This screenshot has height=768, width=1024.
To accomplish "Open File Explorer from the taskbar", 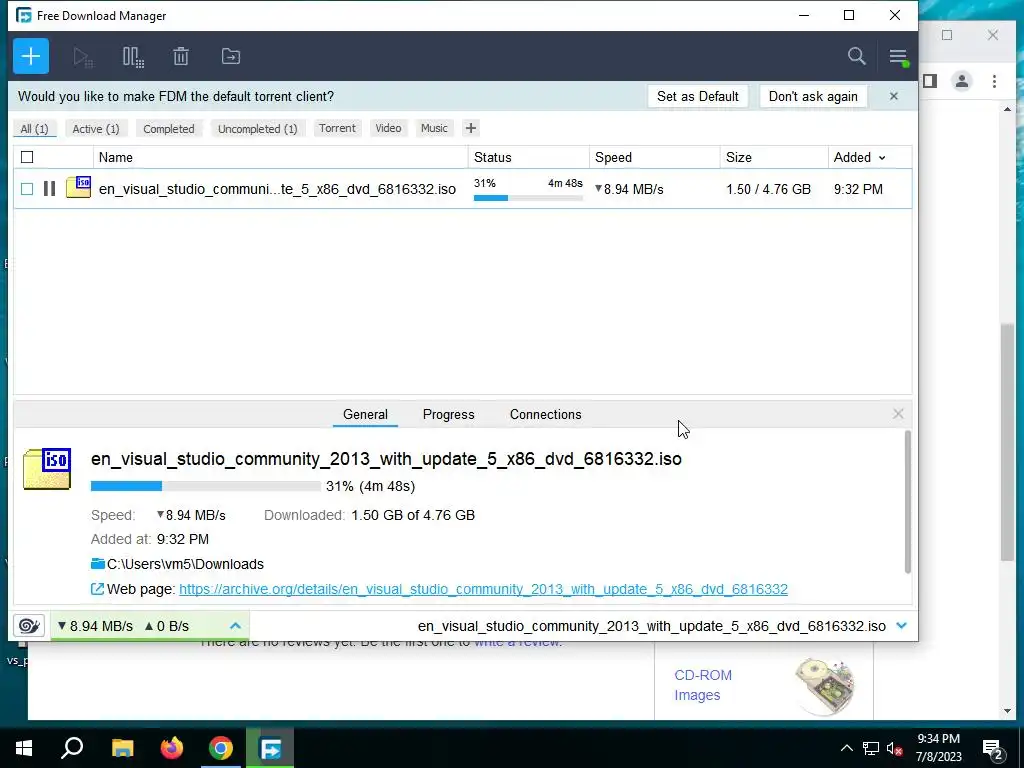I will point(122,748).
